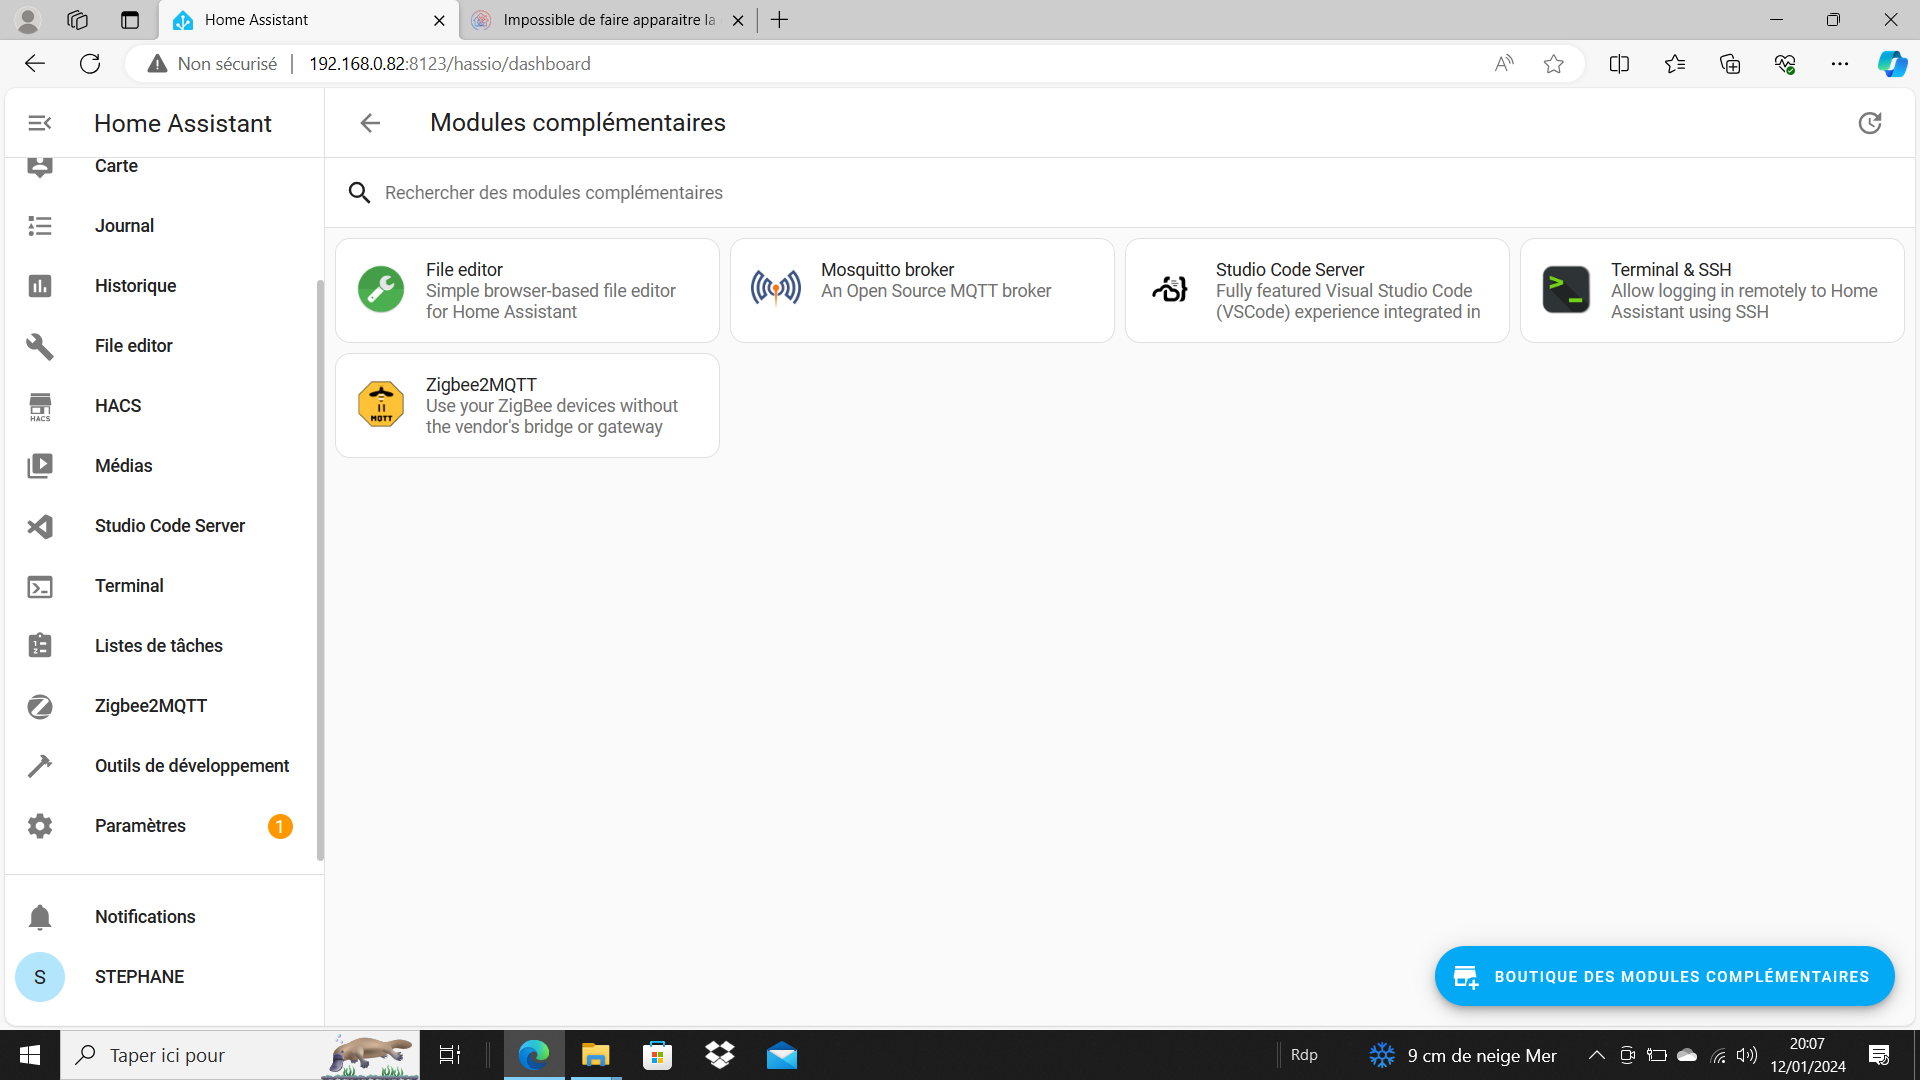Open the Studio Code Server add-on title
1920x1080 pixels.
coord(1290,270)
